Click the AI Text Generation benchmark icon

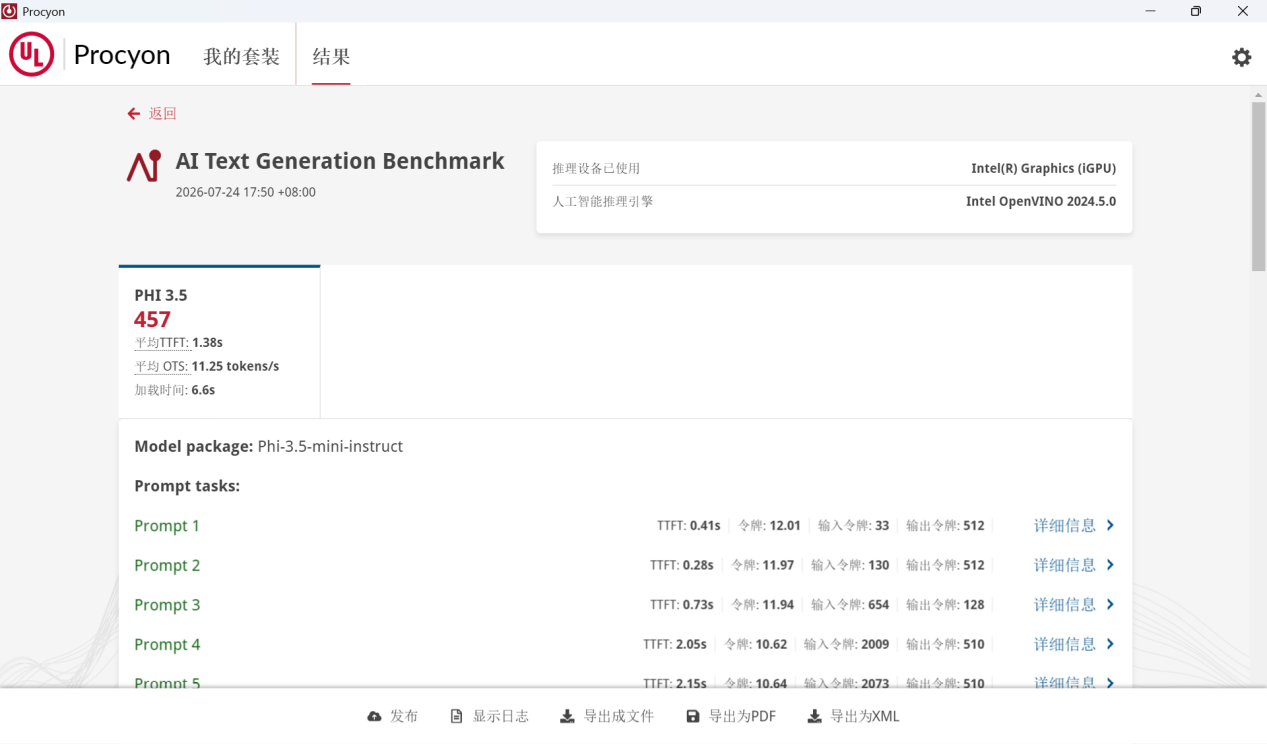pos(144,166)
